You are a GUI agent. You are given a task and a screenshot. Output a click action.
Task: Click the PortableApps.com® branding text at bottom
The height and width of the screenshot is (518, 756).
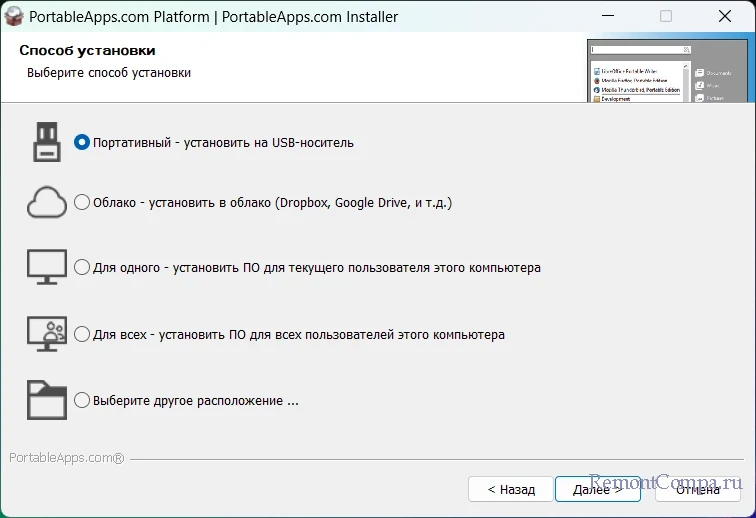click(x=66, y=458)
